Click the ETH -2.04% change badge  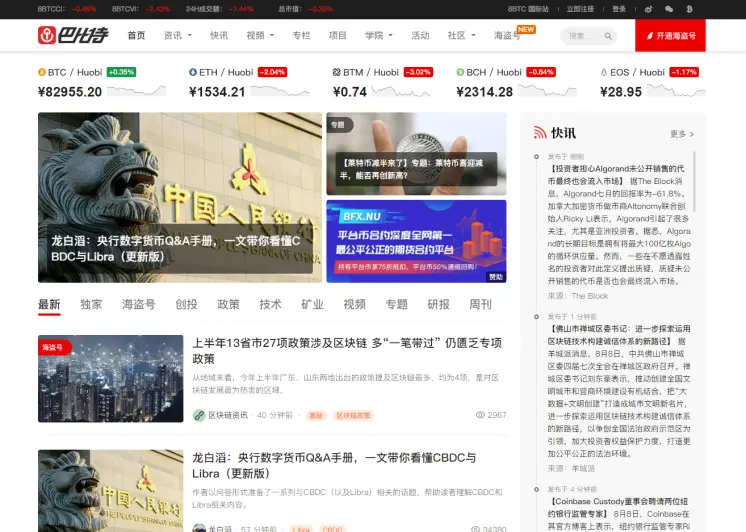(x=272, y=72)
